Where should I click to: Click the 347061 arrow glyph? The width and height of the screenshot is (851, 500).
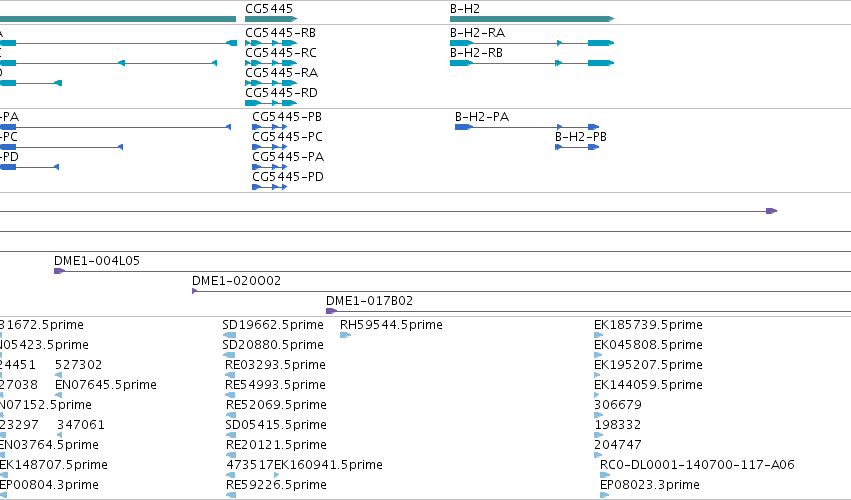pyautogui.click(x=59, y=435)
